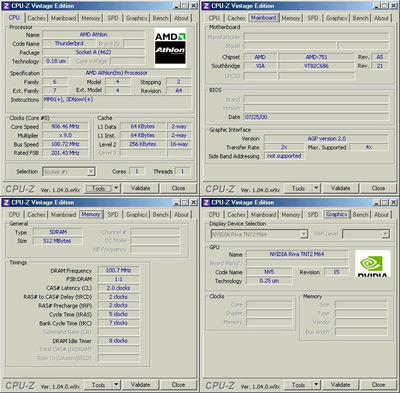The width and height of the screenshot is (400, 393).
Task: Click the GPU Name field NVIDIA Riva TNT2 M64
Action: 297,254
